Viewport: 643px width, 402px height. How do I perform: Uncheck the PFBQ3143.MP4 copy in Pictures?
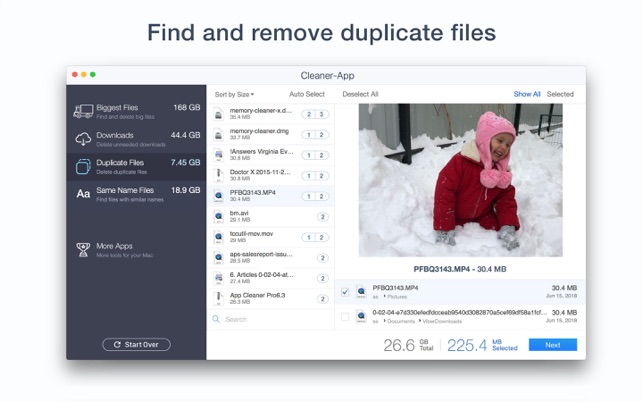coord(345,292)
